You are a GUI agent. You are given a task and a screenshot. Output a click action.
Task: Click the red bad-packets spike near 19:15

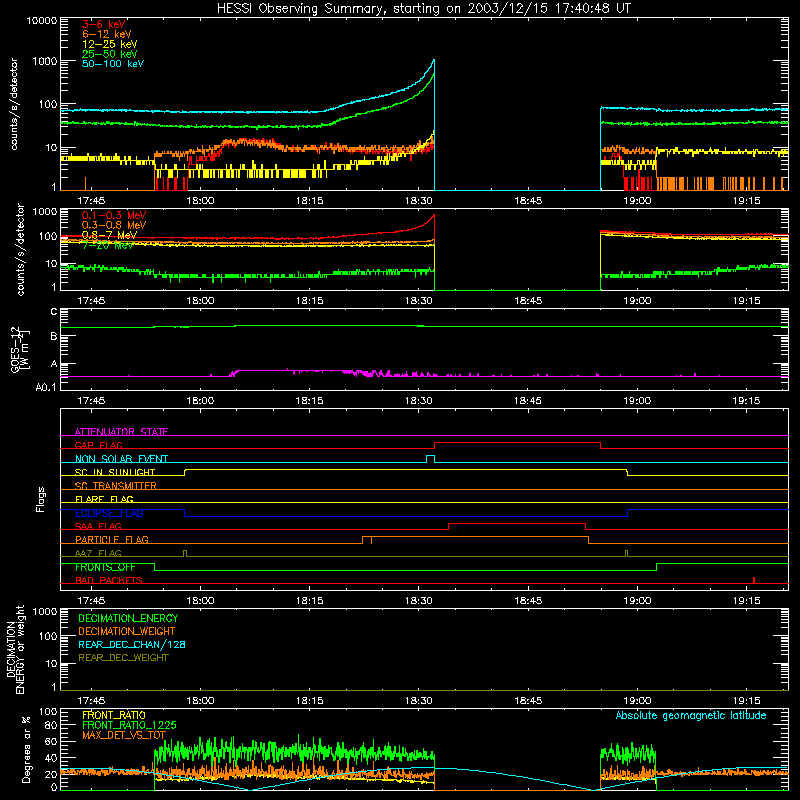(x=754, y=580)
